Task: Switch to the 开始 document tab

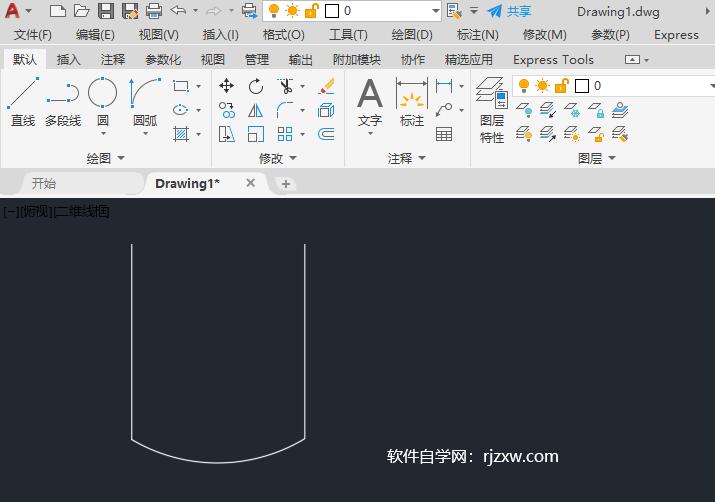Action: pos(44,183)
